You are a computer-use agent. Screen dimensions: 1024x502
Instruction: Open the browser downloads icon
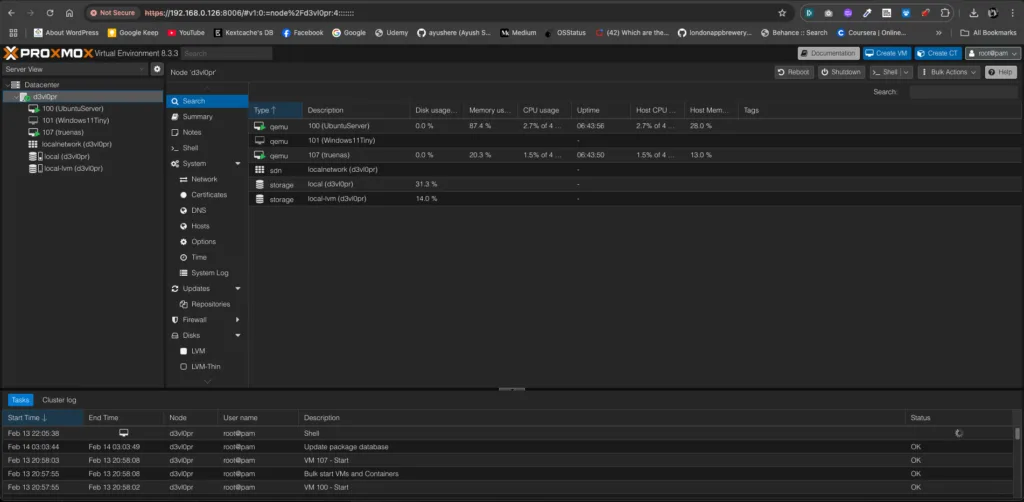click(x=974, y=12)
